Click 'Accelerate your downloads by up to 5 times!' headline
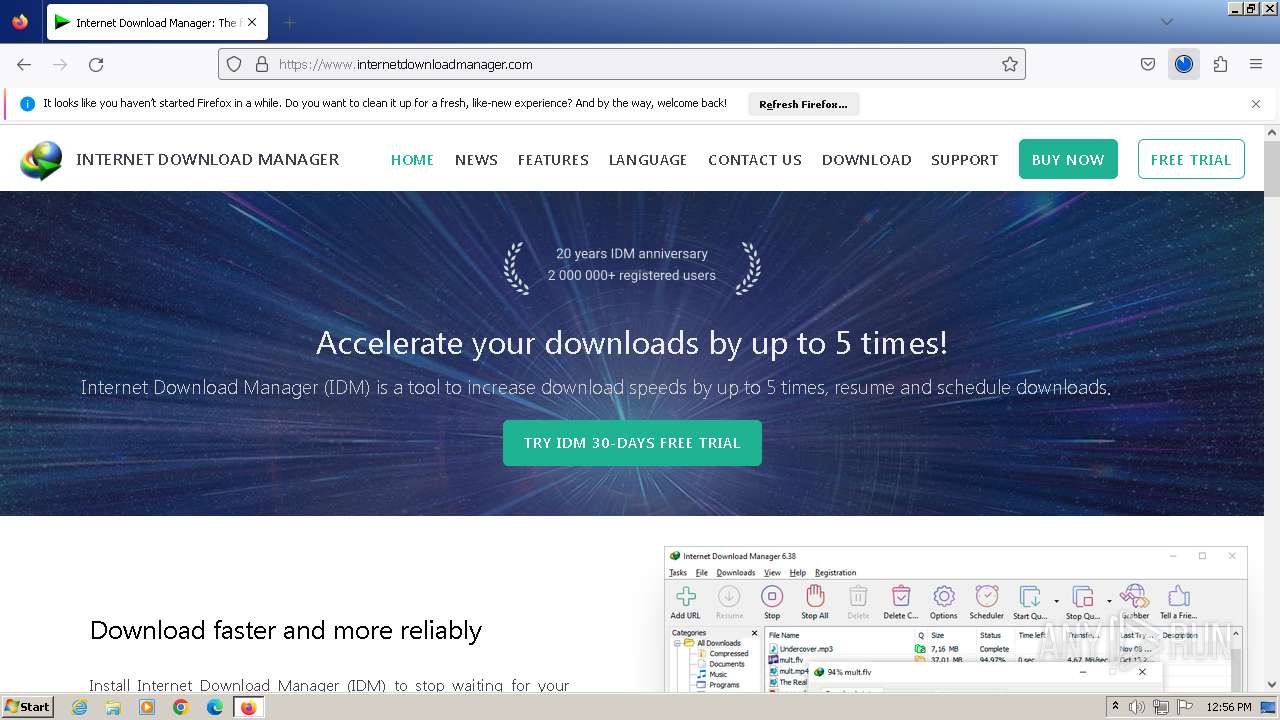Image resolution: width=1280 pixels, height=720 pixels. [632, 343]
